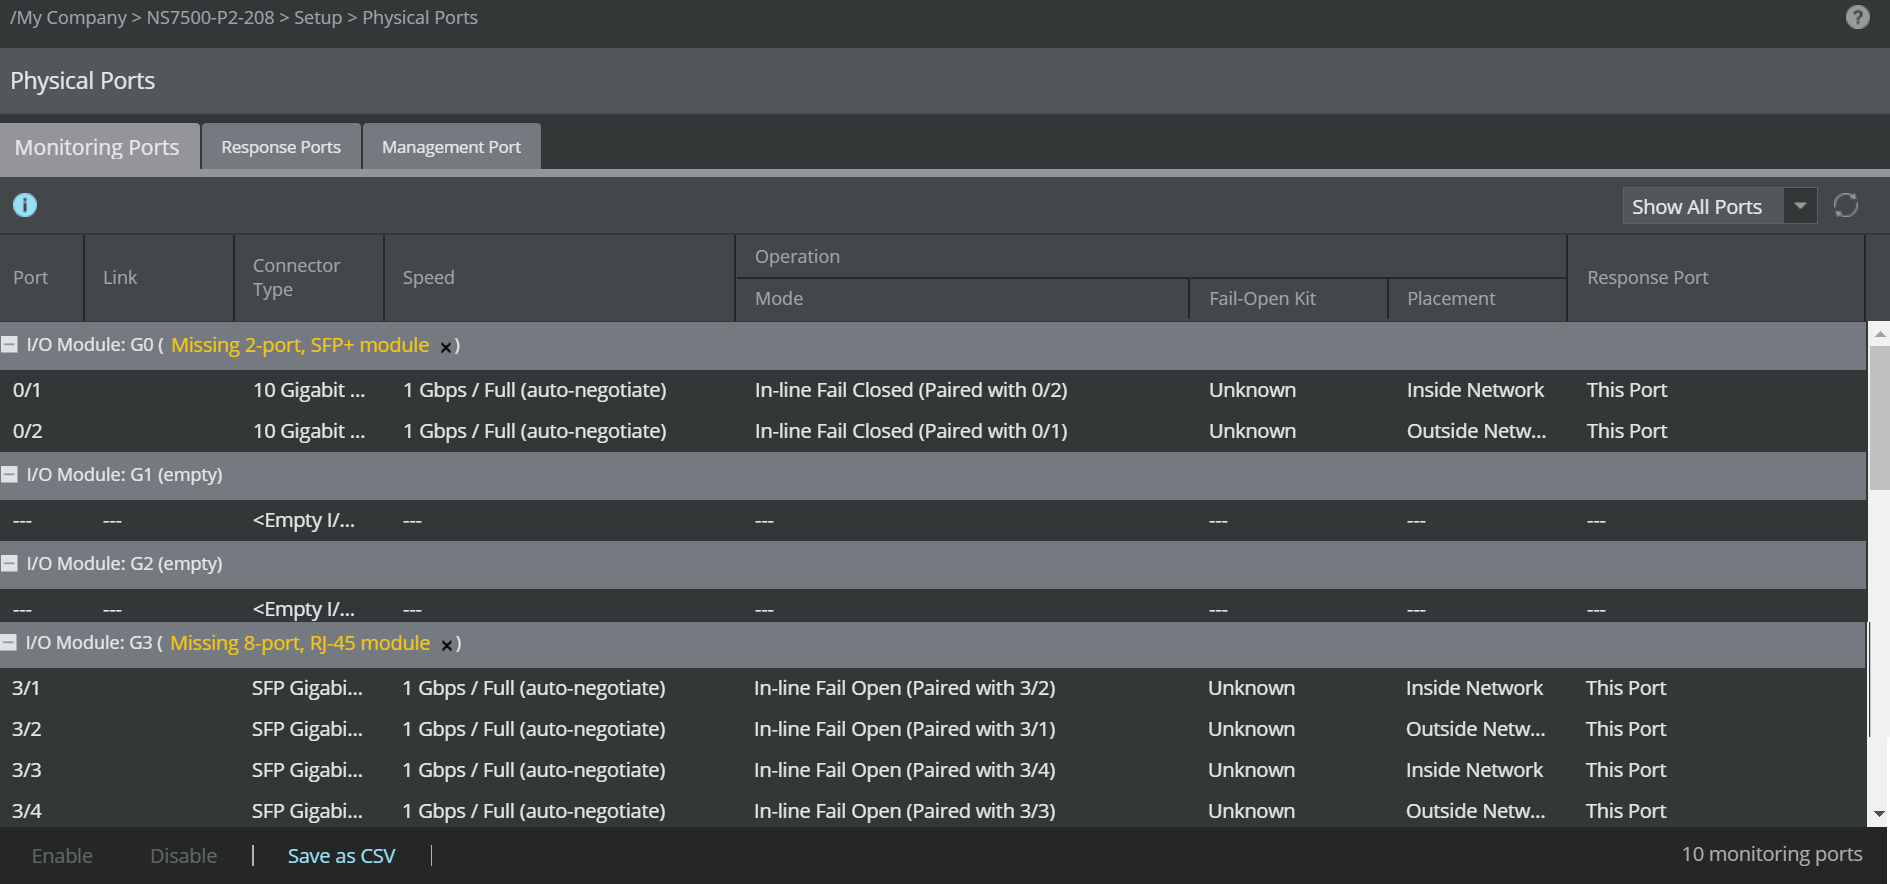Select port 0/2 row
The image size is (1890, 884).
click(932, 431)
